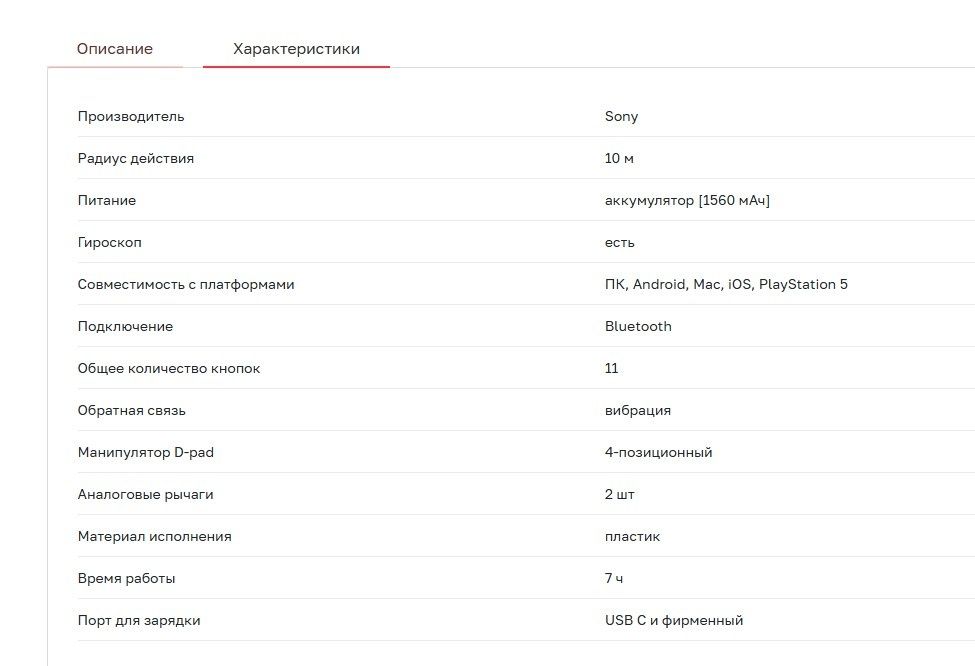Click the Время работы label

pyautogui.click(x=127, y=578)
